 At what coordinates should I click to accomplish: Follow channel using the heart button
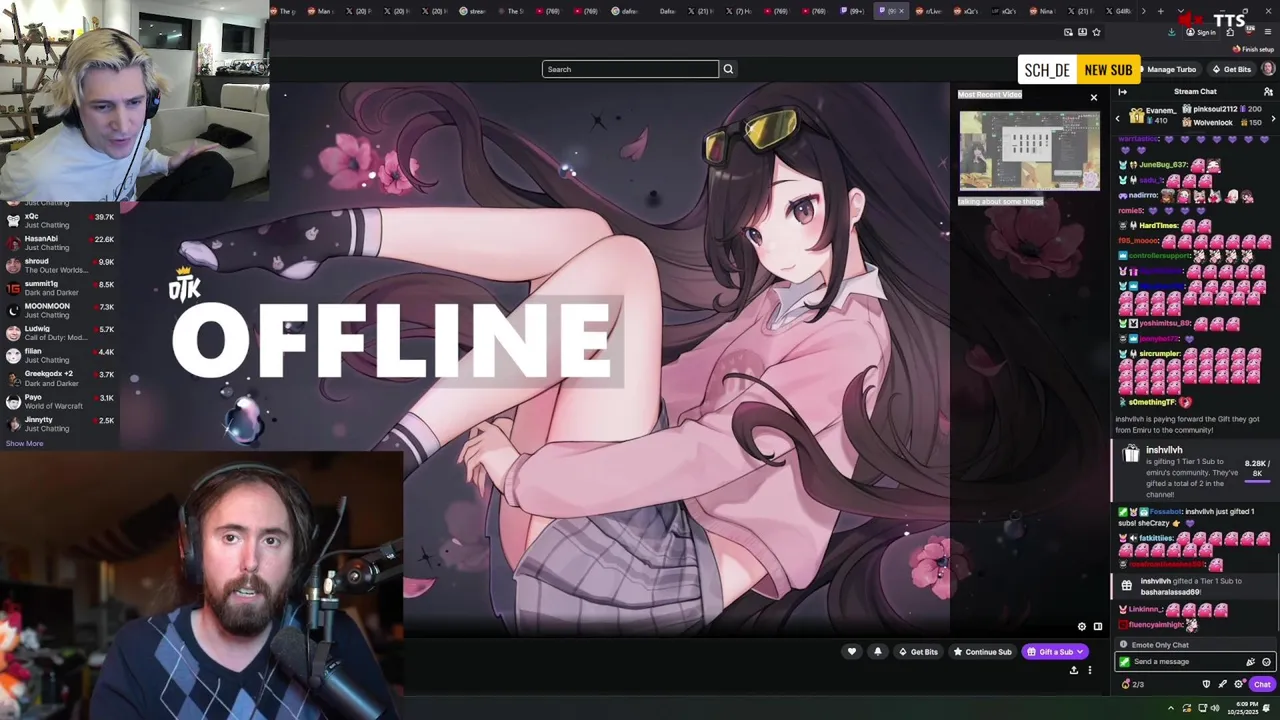pos(852,652)
